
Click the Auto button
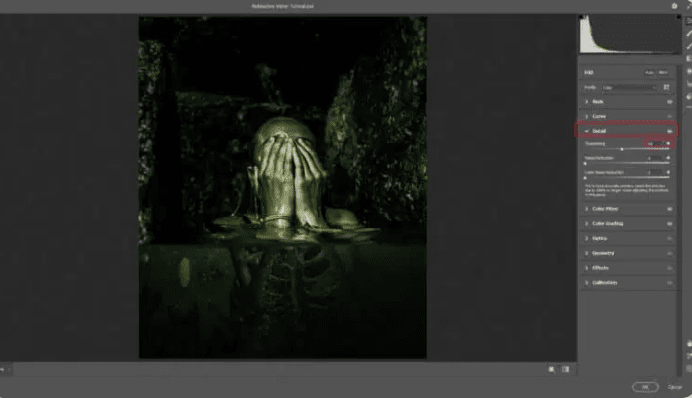[x=649, y=72]
